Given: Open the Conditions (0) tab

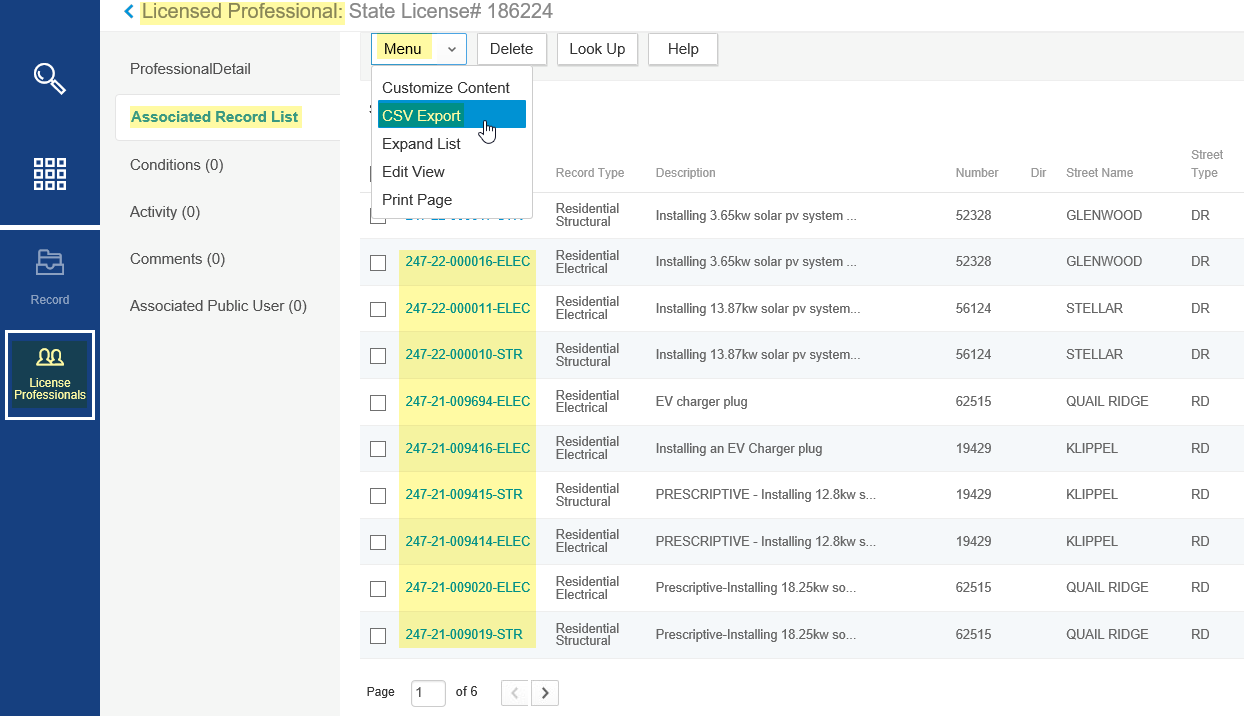Looking at the screenshot, I should click(x=177, y=165).
